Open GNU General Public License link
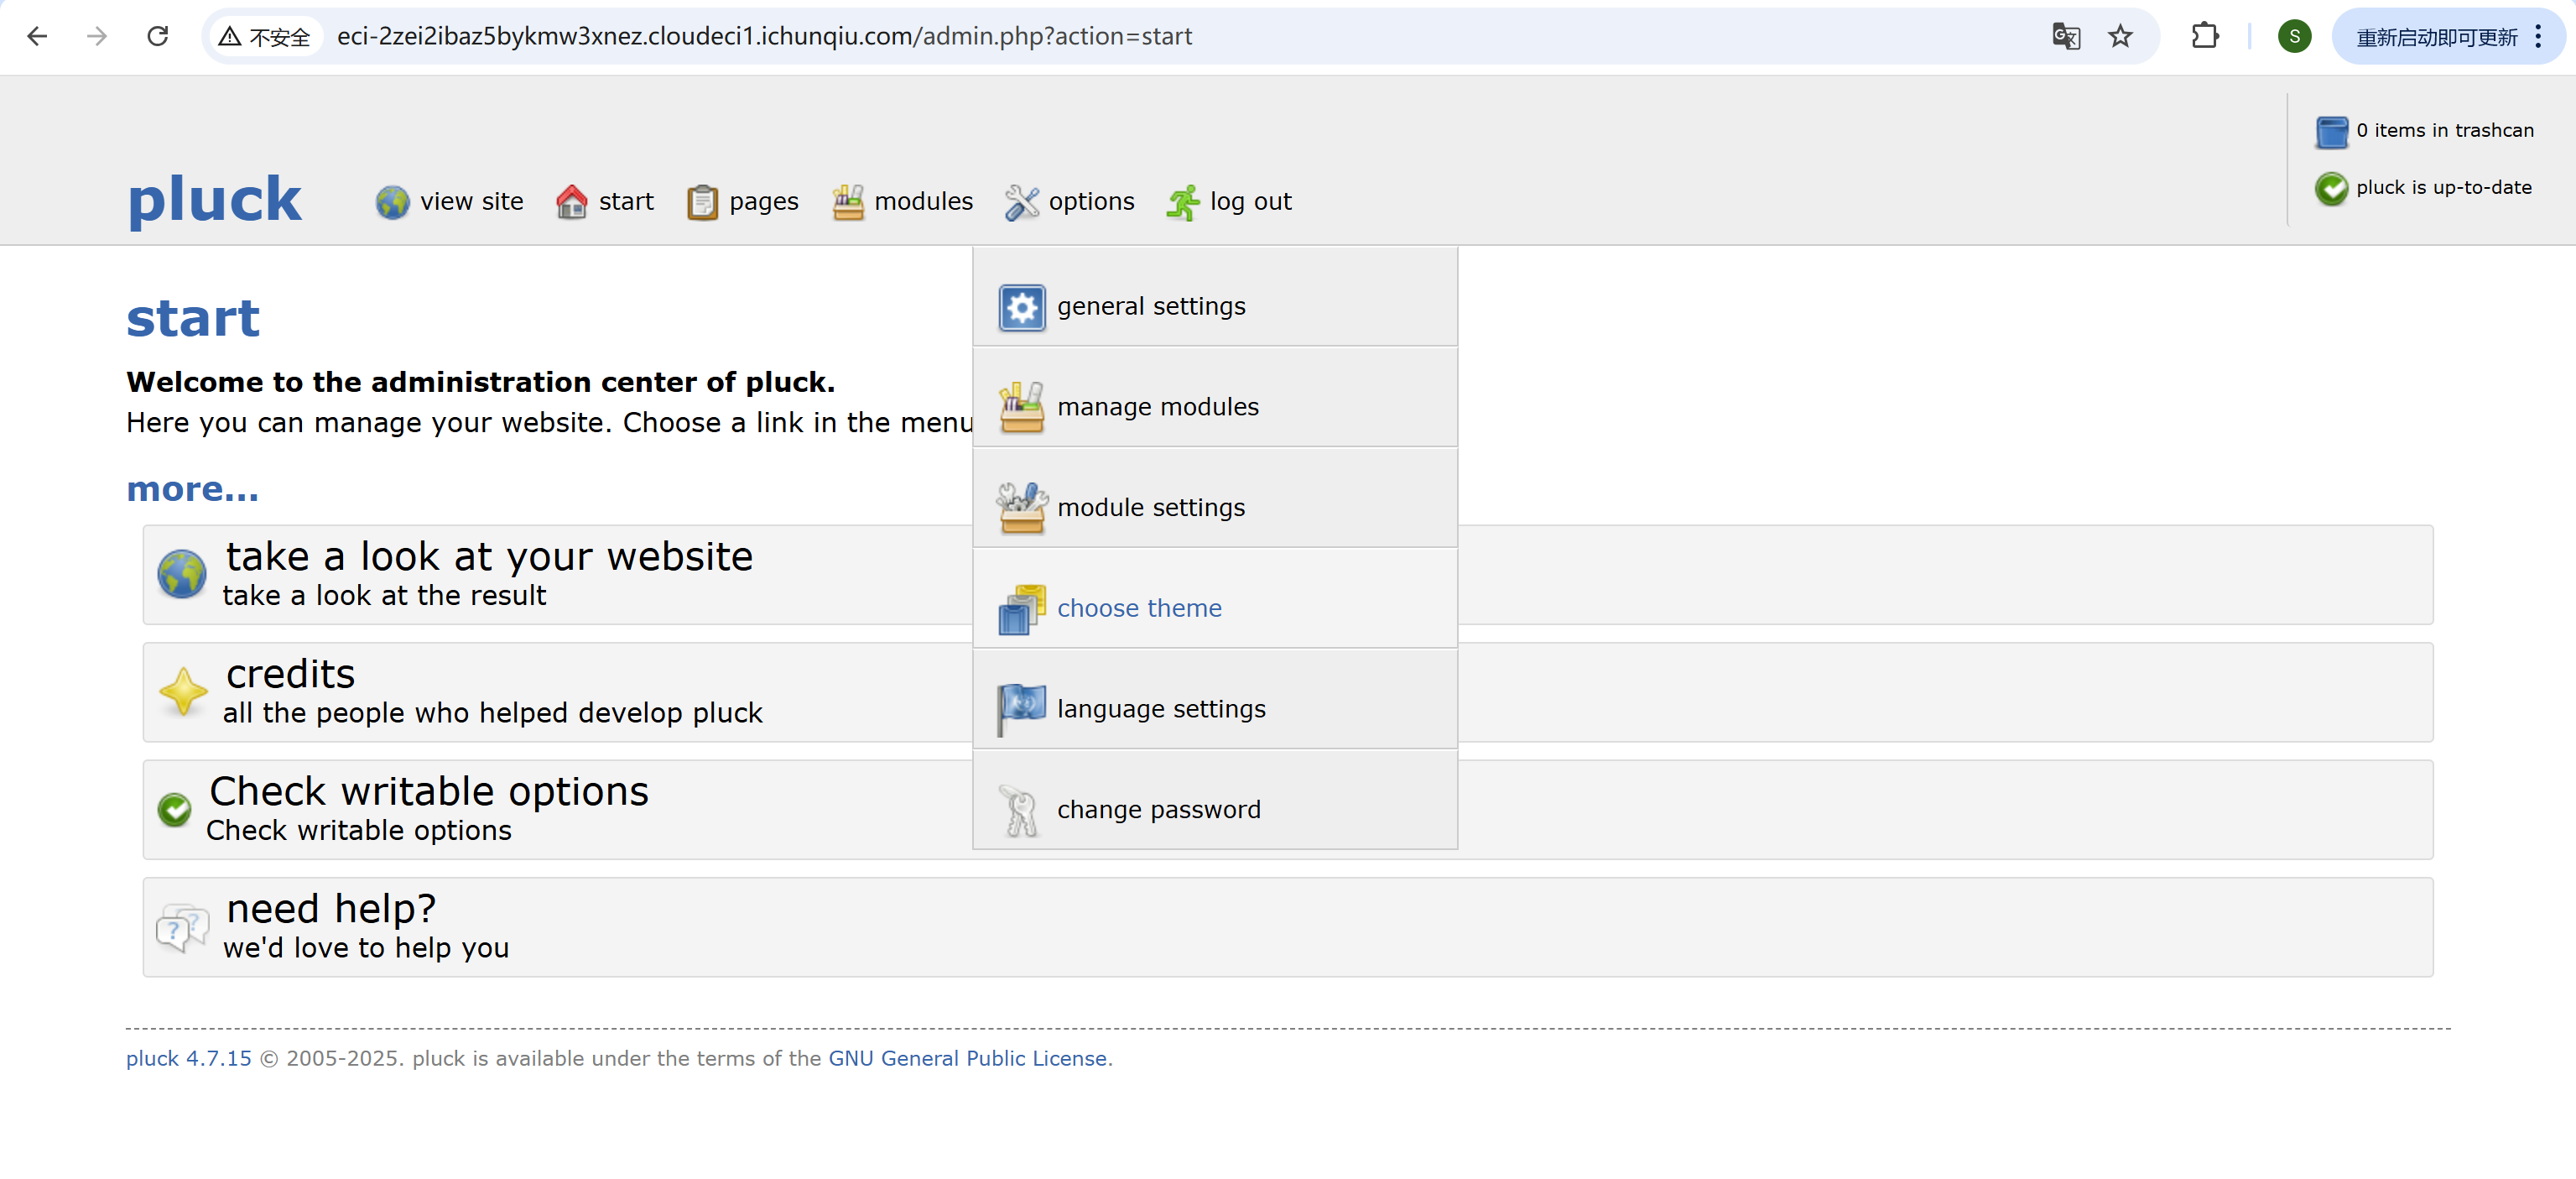This screenshot has width=2576, height=1179. coord(967,1059)
